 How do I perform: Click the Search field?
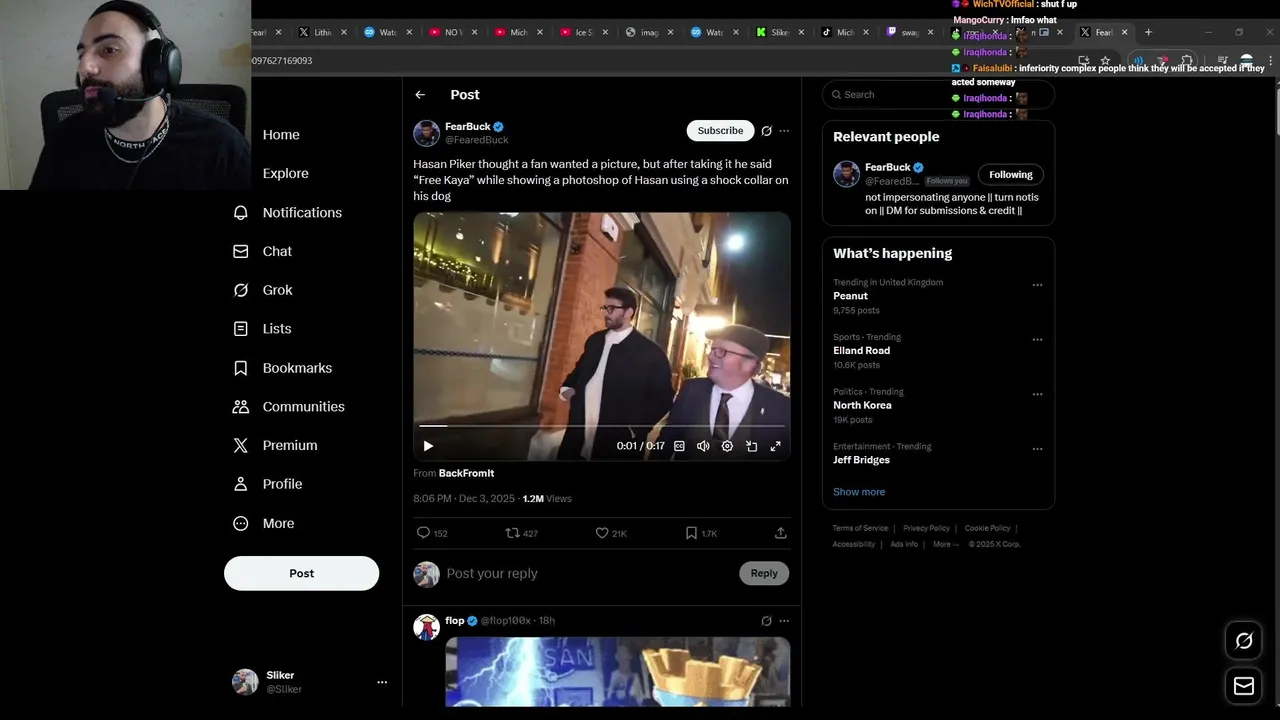(938, 95)
